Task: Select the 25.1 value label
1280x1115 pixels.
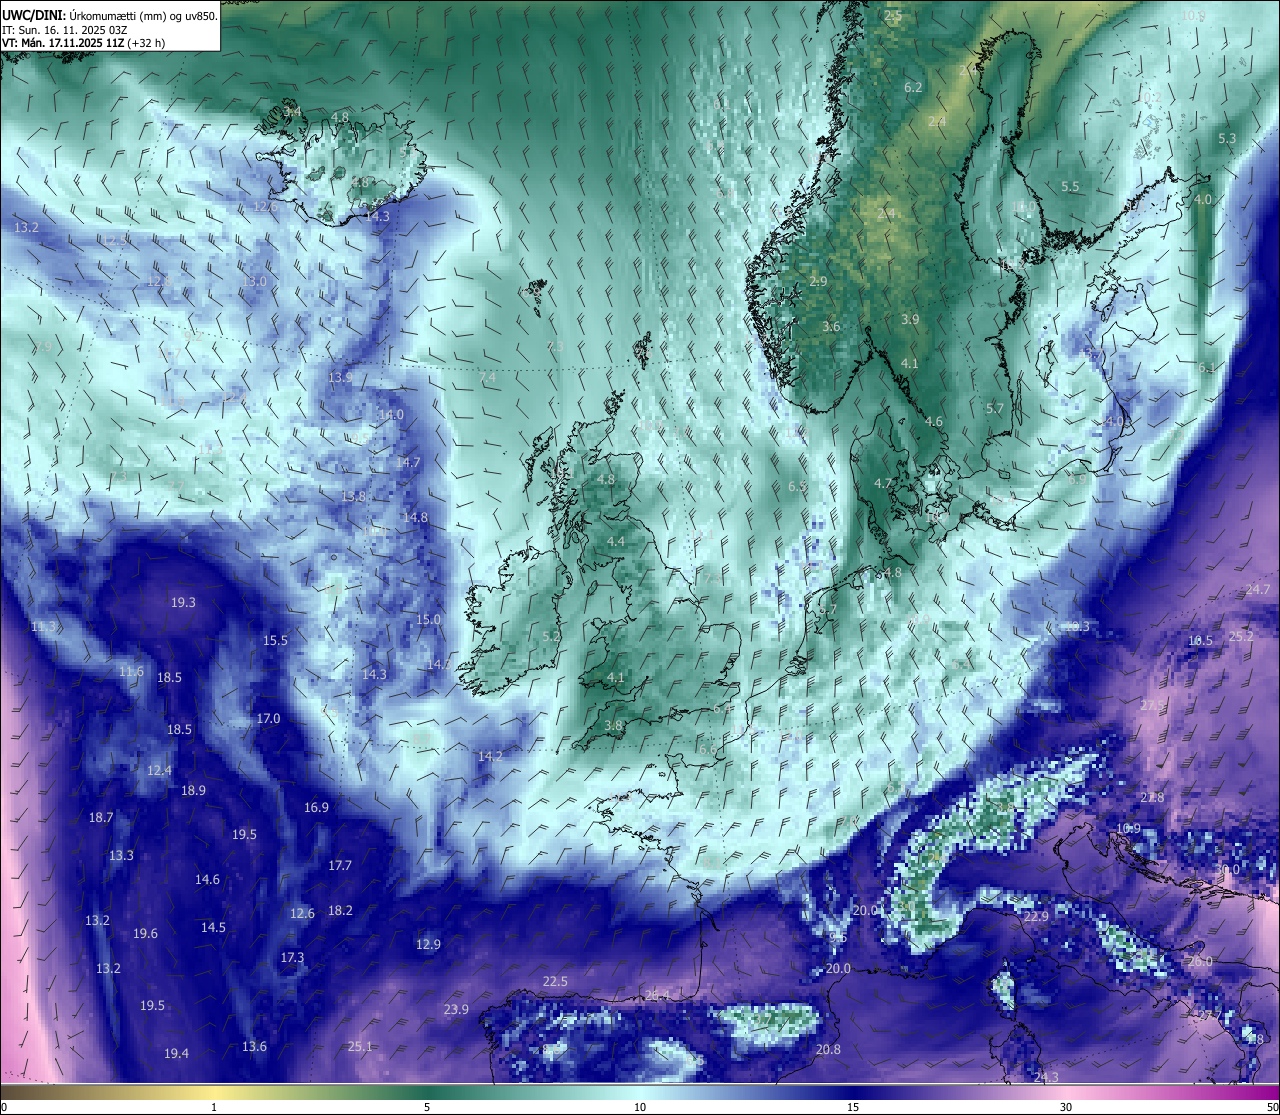Action: [x=360, y=1046]
